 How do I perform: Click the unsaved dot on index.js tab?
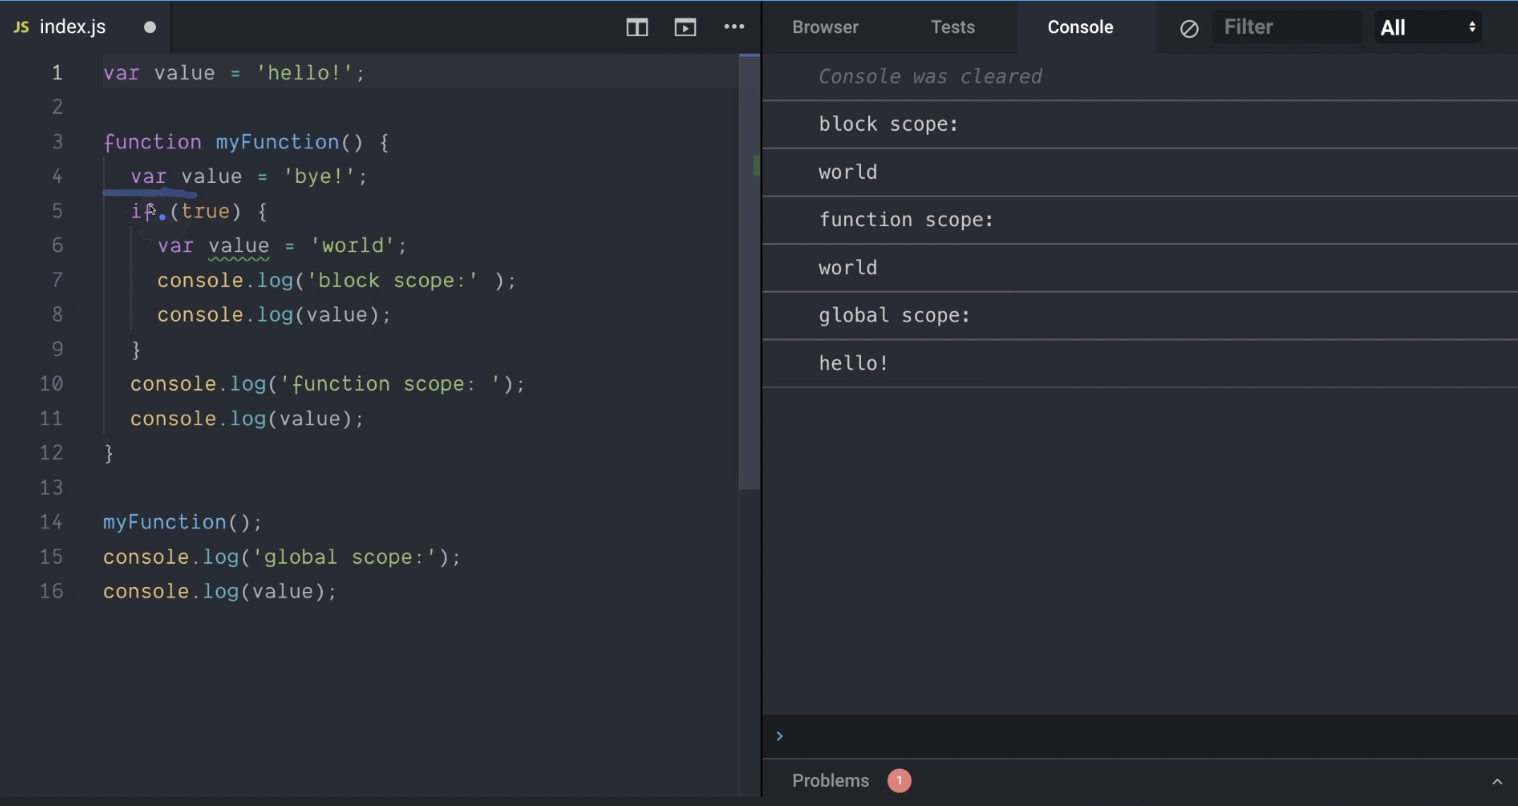[150, 27]
